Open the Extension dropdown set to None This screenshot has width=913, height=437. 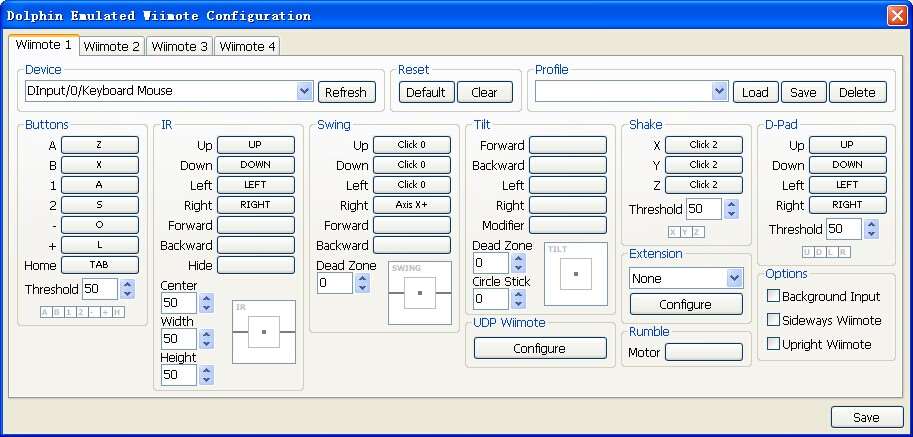[735, 279]
